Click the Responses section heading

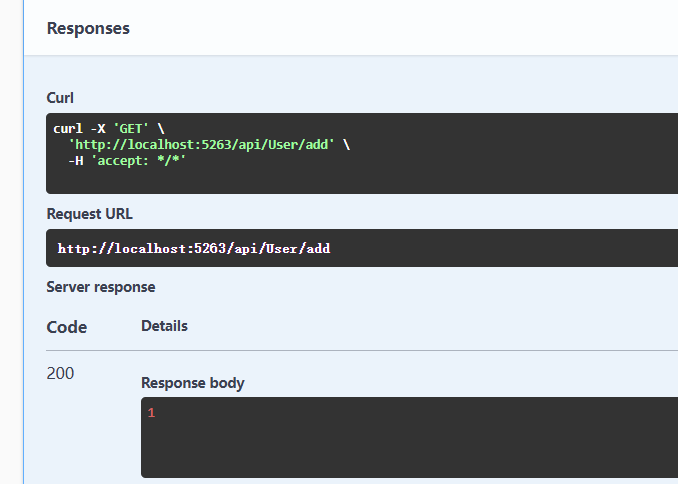pos(88,29)
